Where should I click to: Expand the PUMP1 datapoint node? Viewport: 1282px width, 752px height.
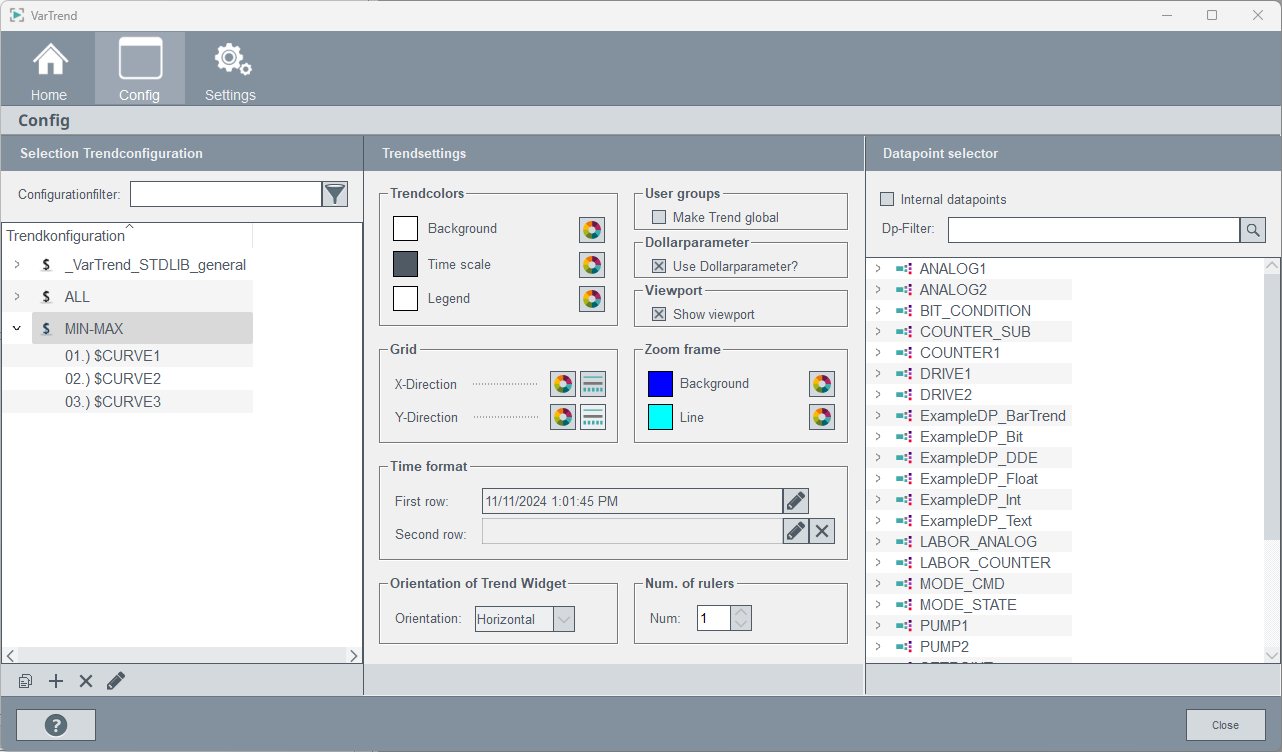click(877, 626)
